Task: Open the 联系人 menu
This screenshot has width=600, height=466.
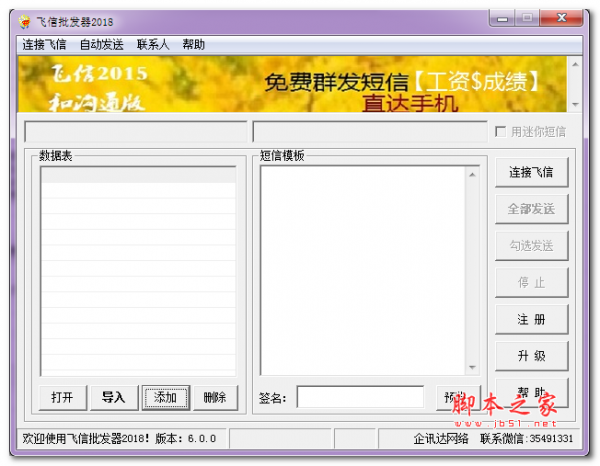Action: pyautogui.click(x=153, y=45)
